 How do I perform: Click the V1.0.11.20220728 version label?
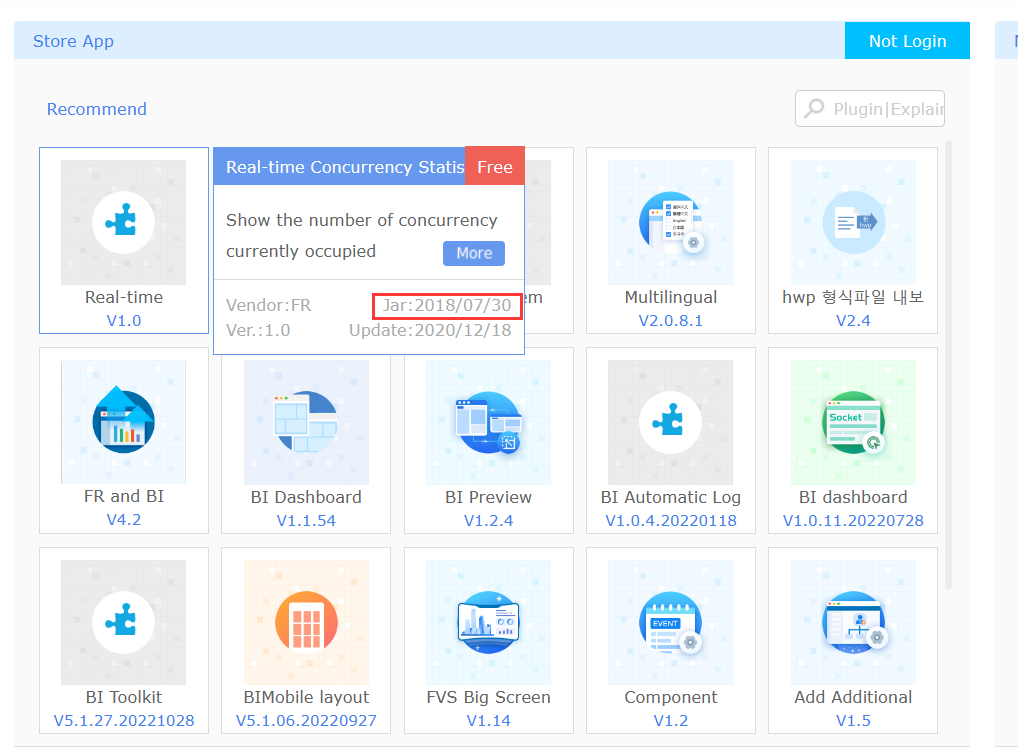tap(853, 520)
